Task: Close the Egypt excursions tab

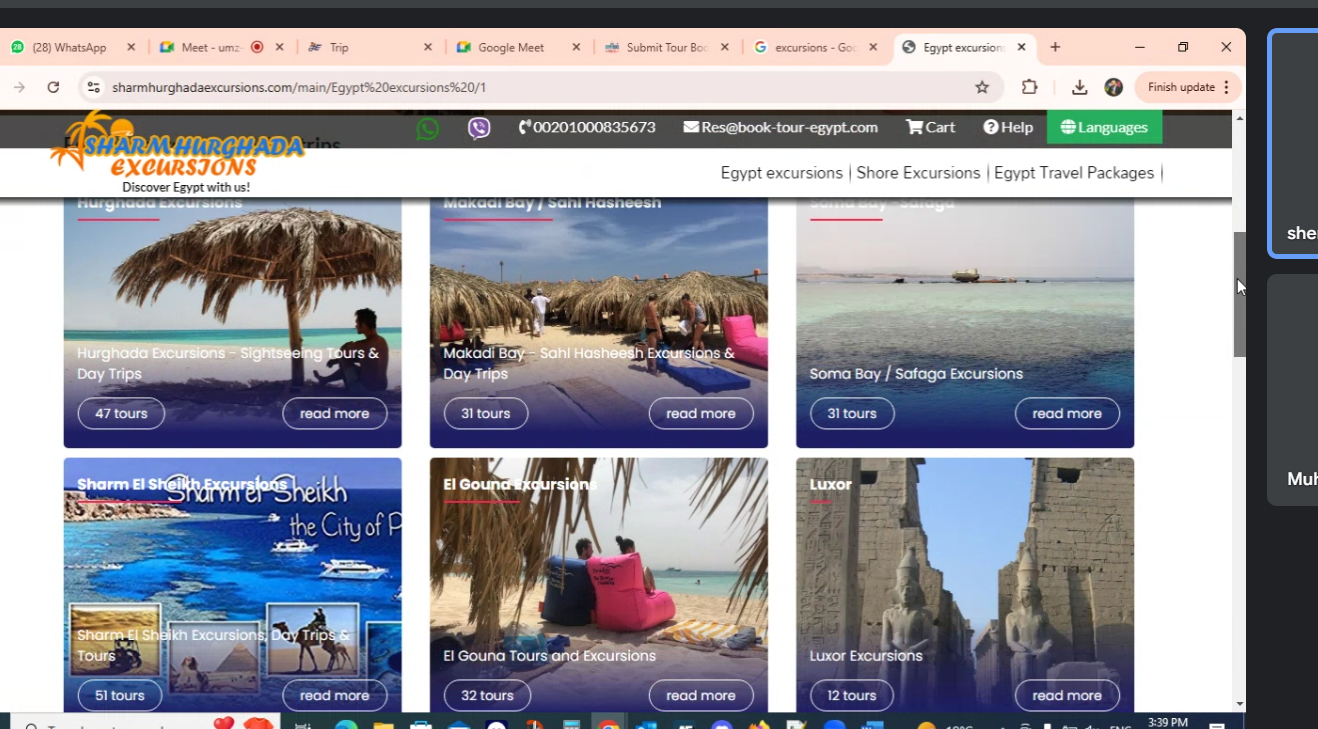Action: click(x=1022, y=47)
